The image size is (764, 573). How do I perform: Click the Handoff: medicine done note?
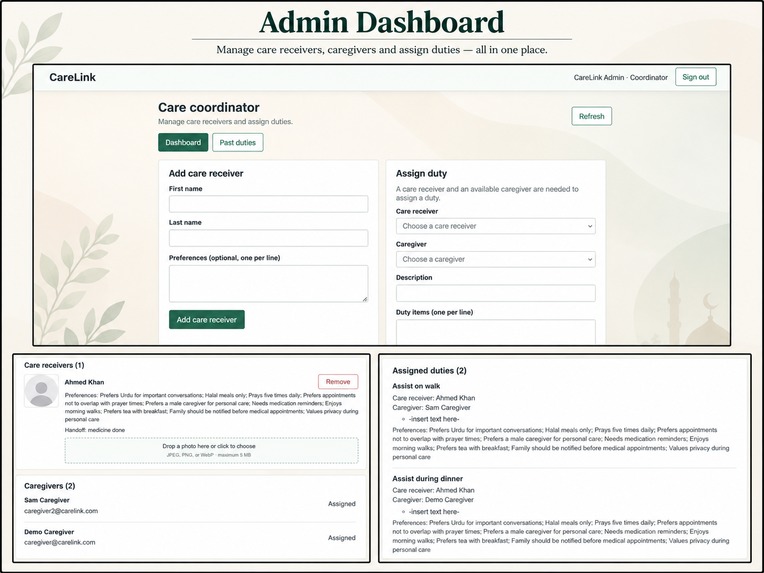pos(95,430)
